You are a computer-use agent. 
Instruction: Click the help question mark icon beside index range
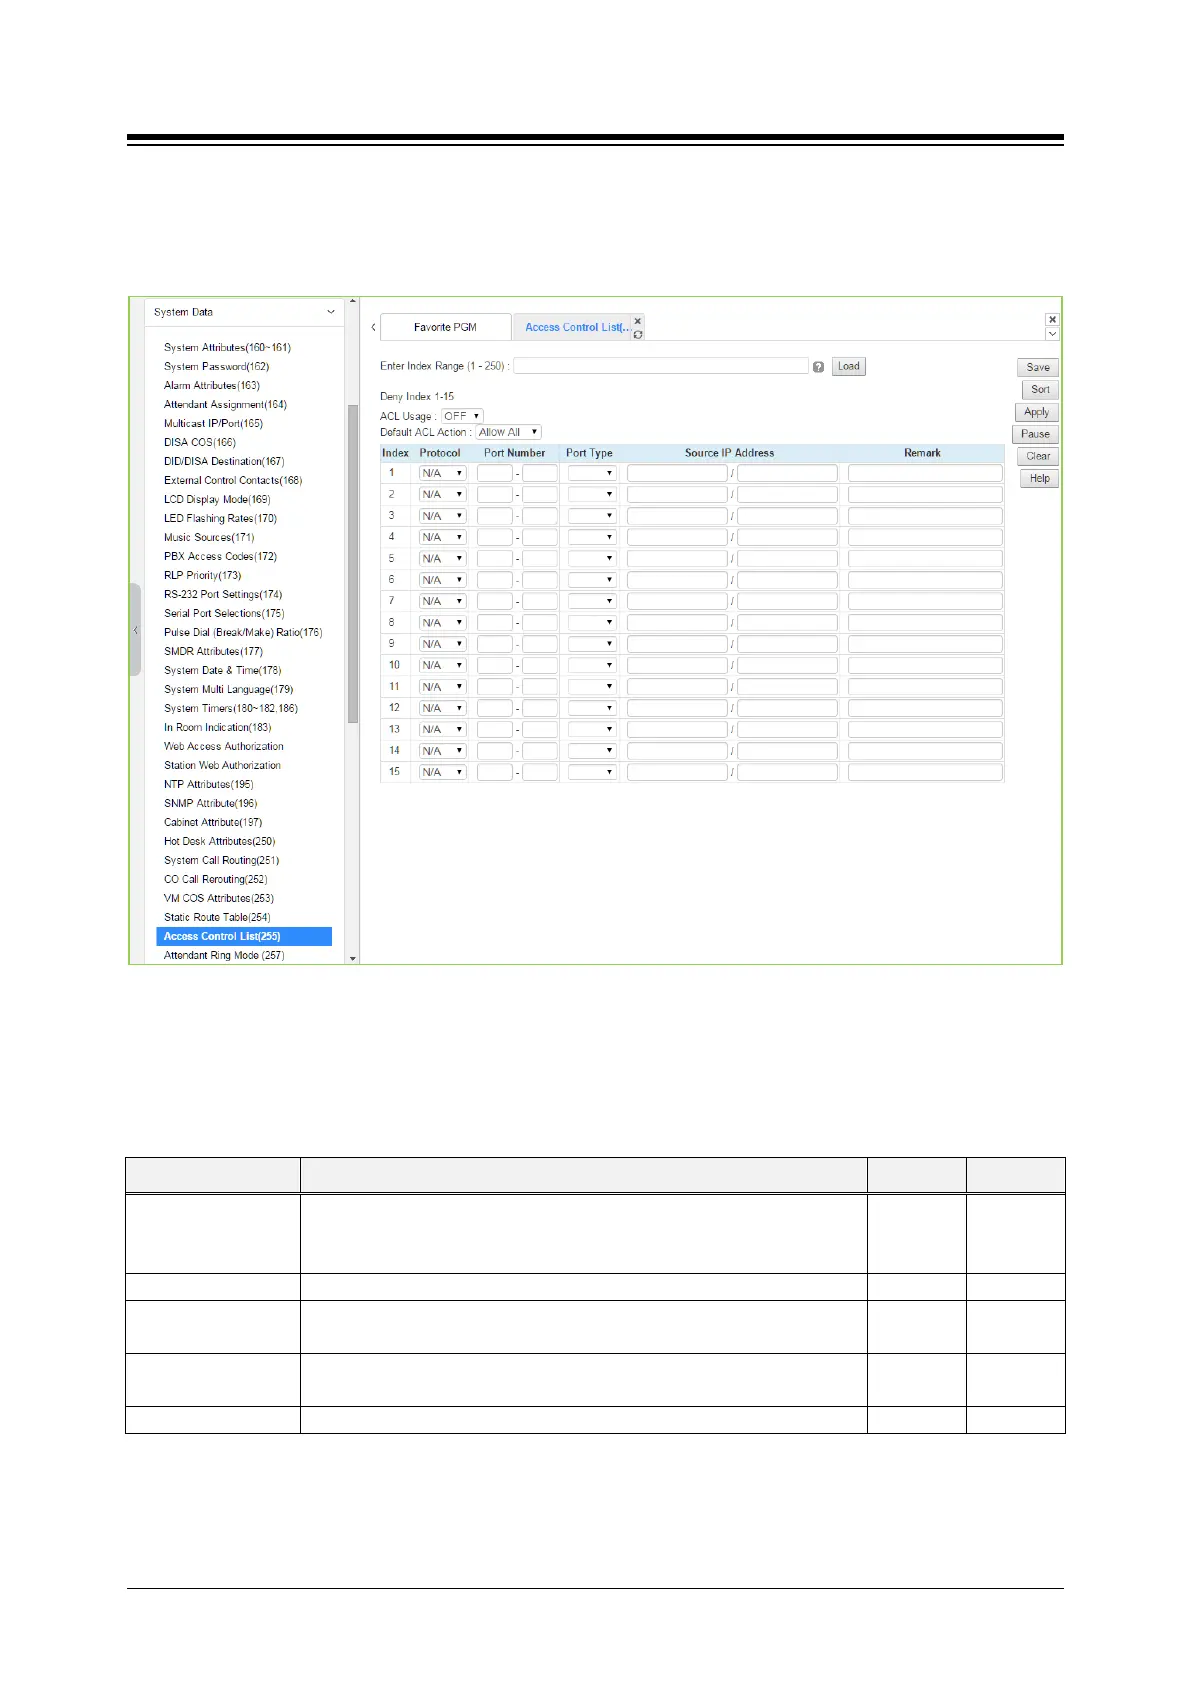pyautogui.click(x=818, y=367)
